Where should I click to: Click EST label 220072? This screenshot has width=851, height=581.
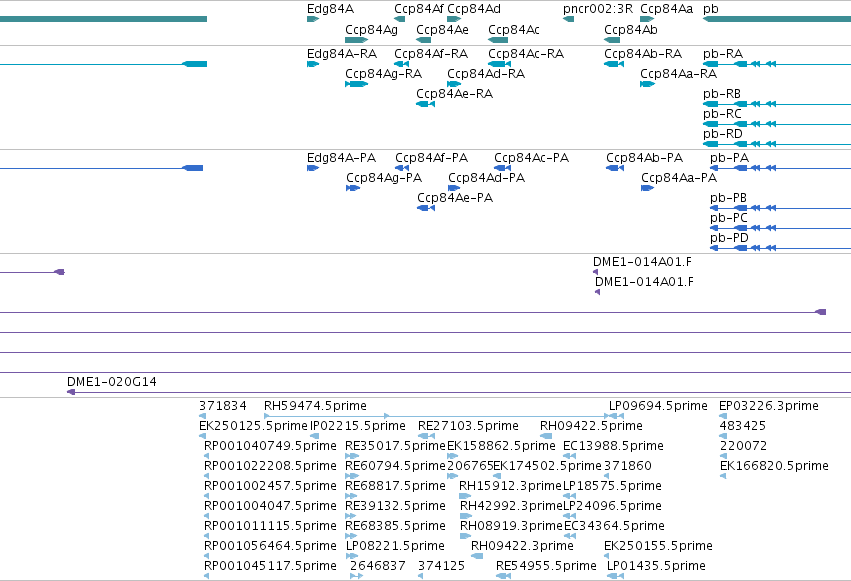pos(744,446)
